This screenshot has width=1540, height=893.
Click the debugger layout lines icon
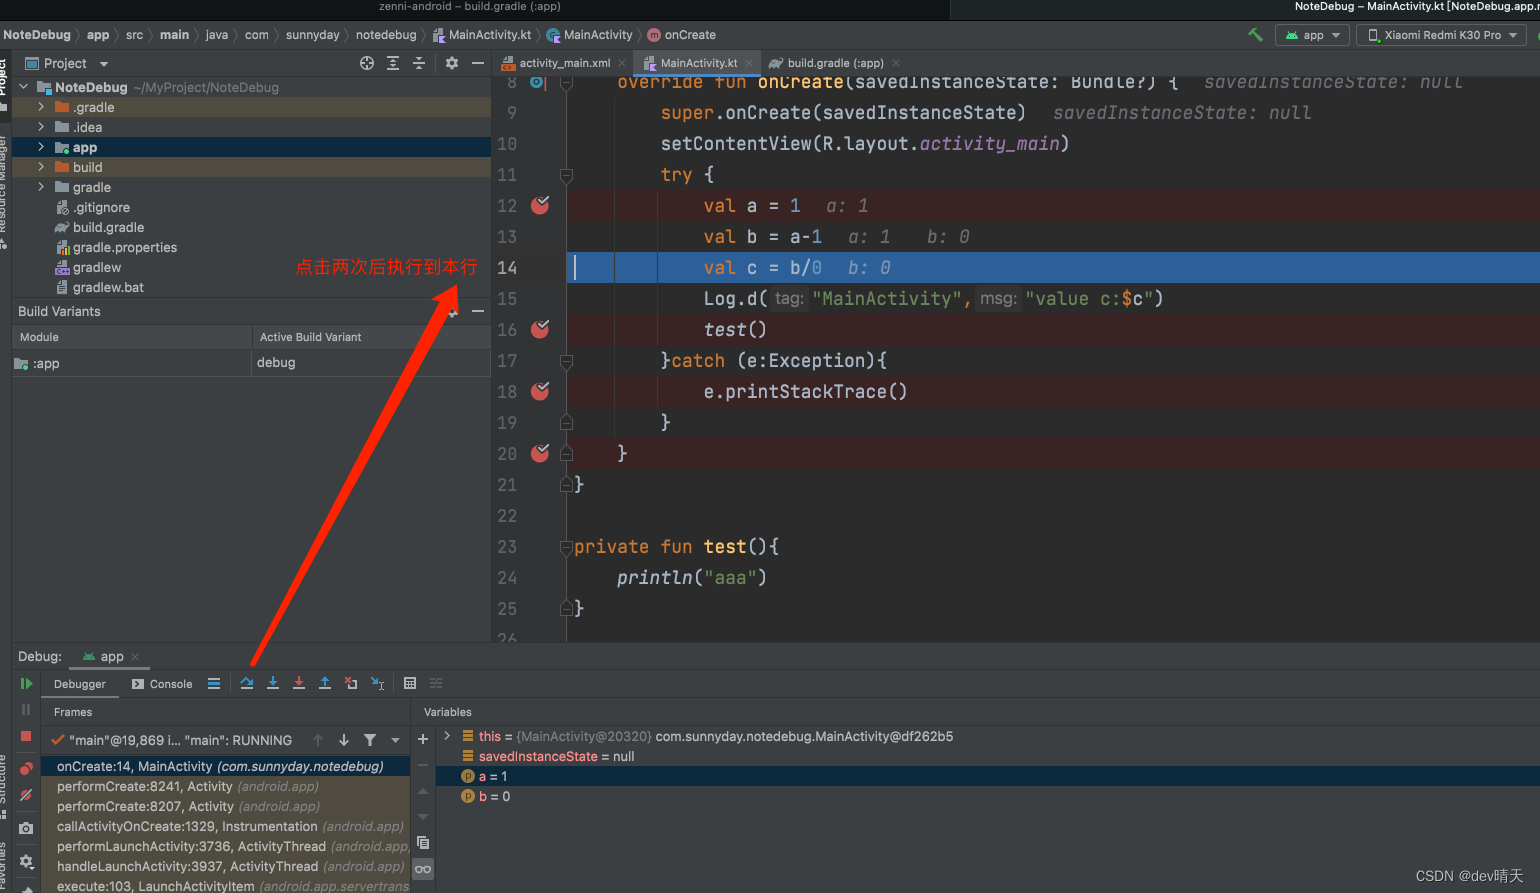point(214,684)
